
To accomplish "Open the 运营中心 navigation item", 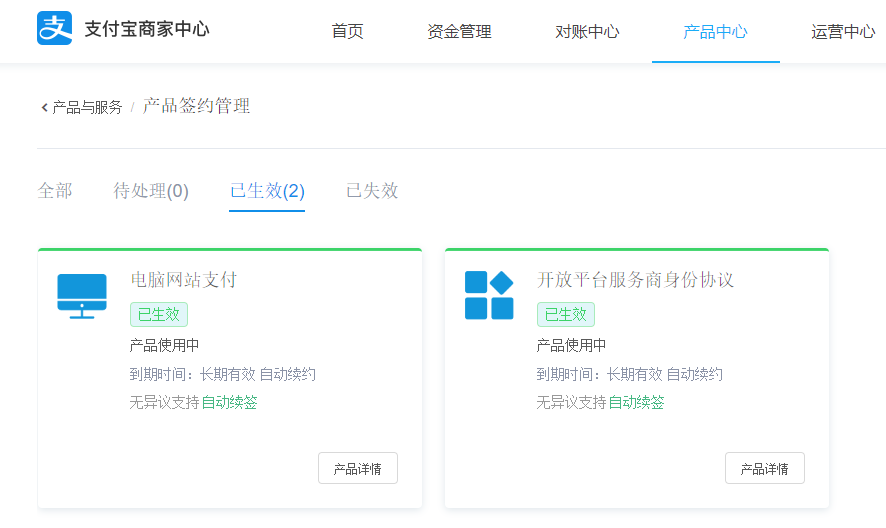I will pyautogui.click(x=842, y=32).
